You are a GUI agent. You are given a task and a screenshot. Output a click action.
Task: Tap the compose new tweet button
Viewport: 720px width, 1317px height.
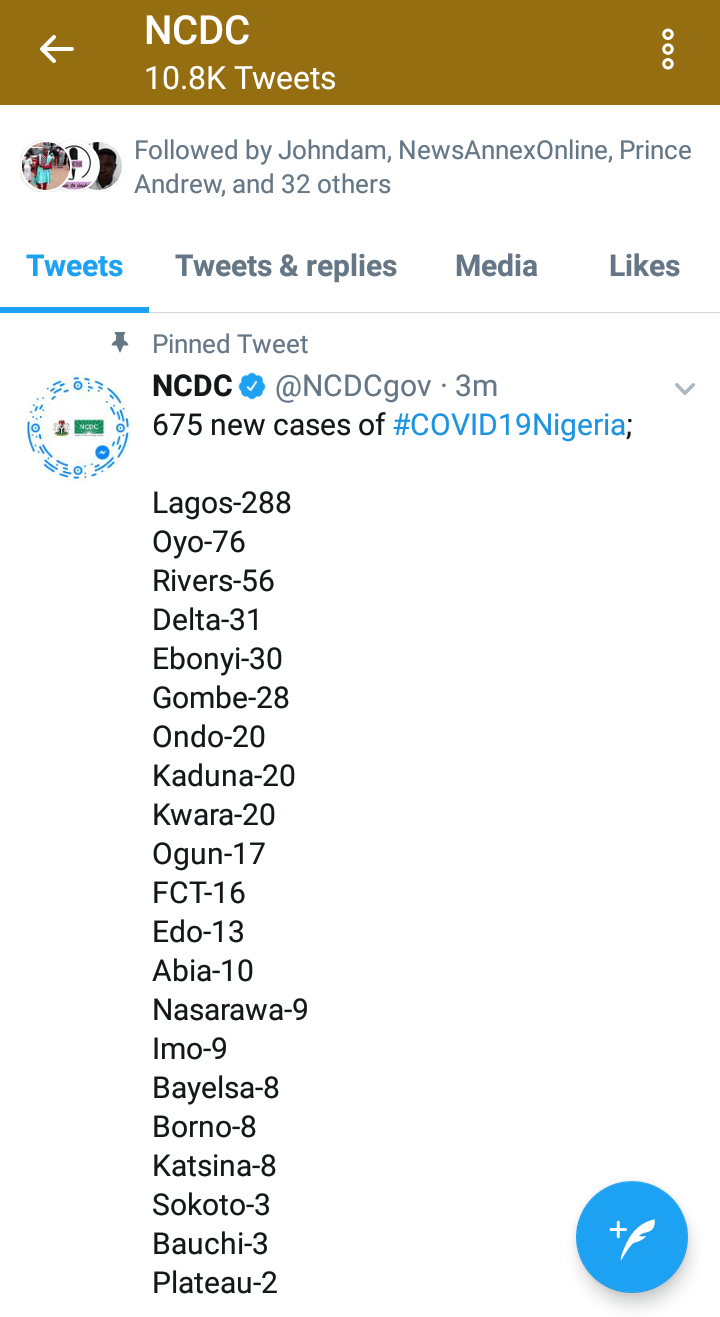pyautogui.click(x=632, y=1237)
